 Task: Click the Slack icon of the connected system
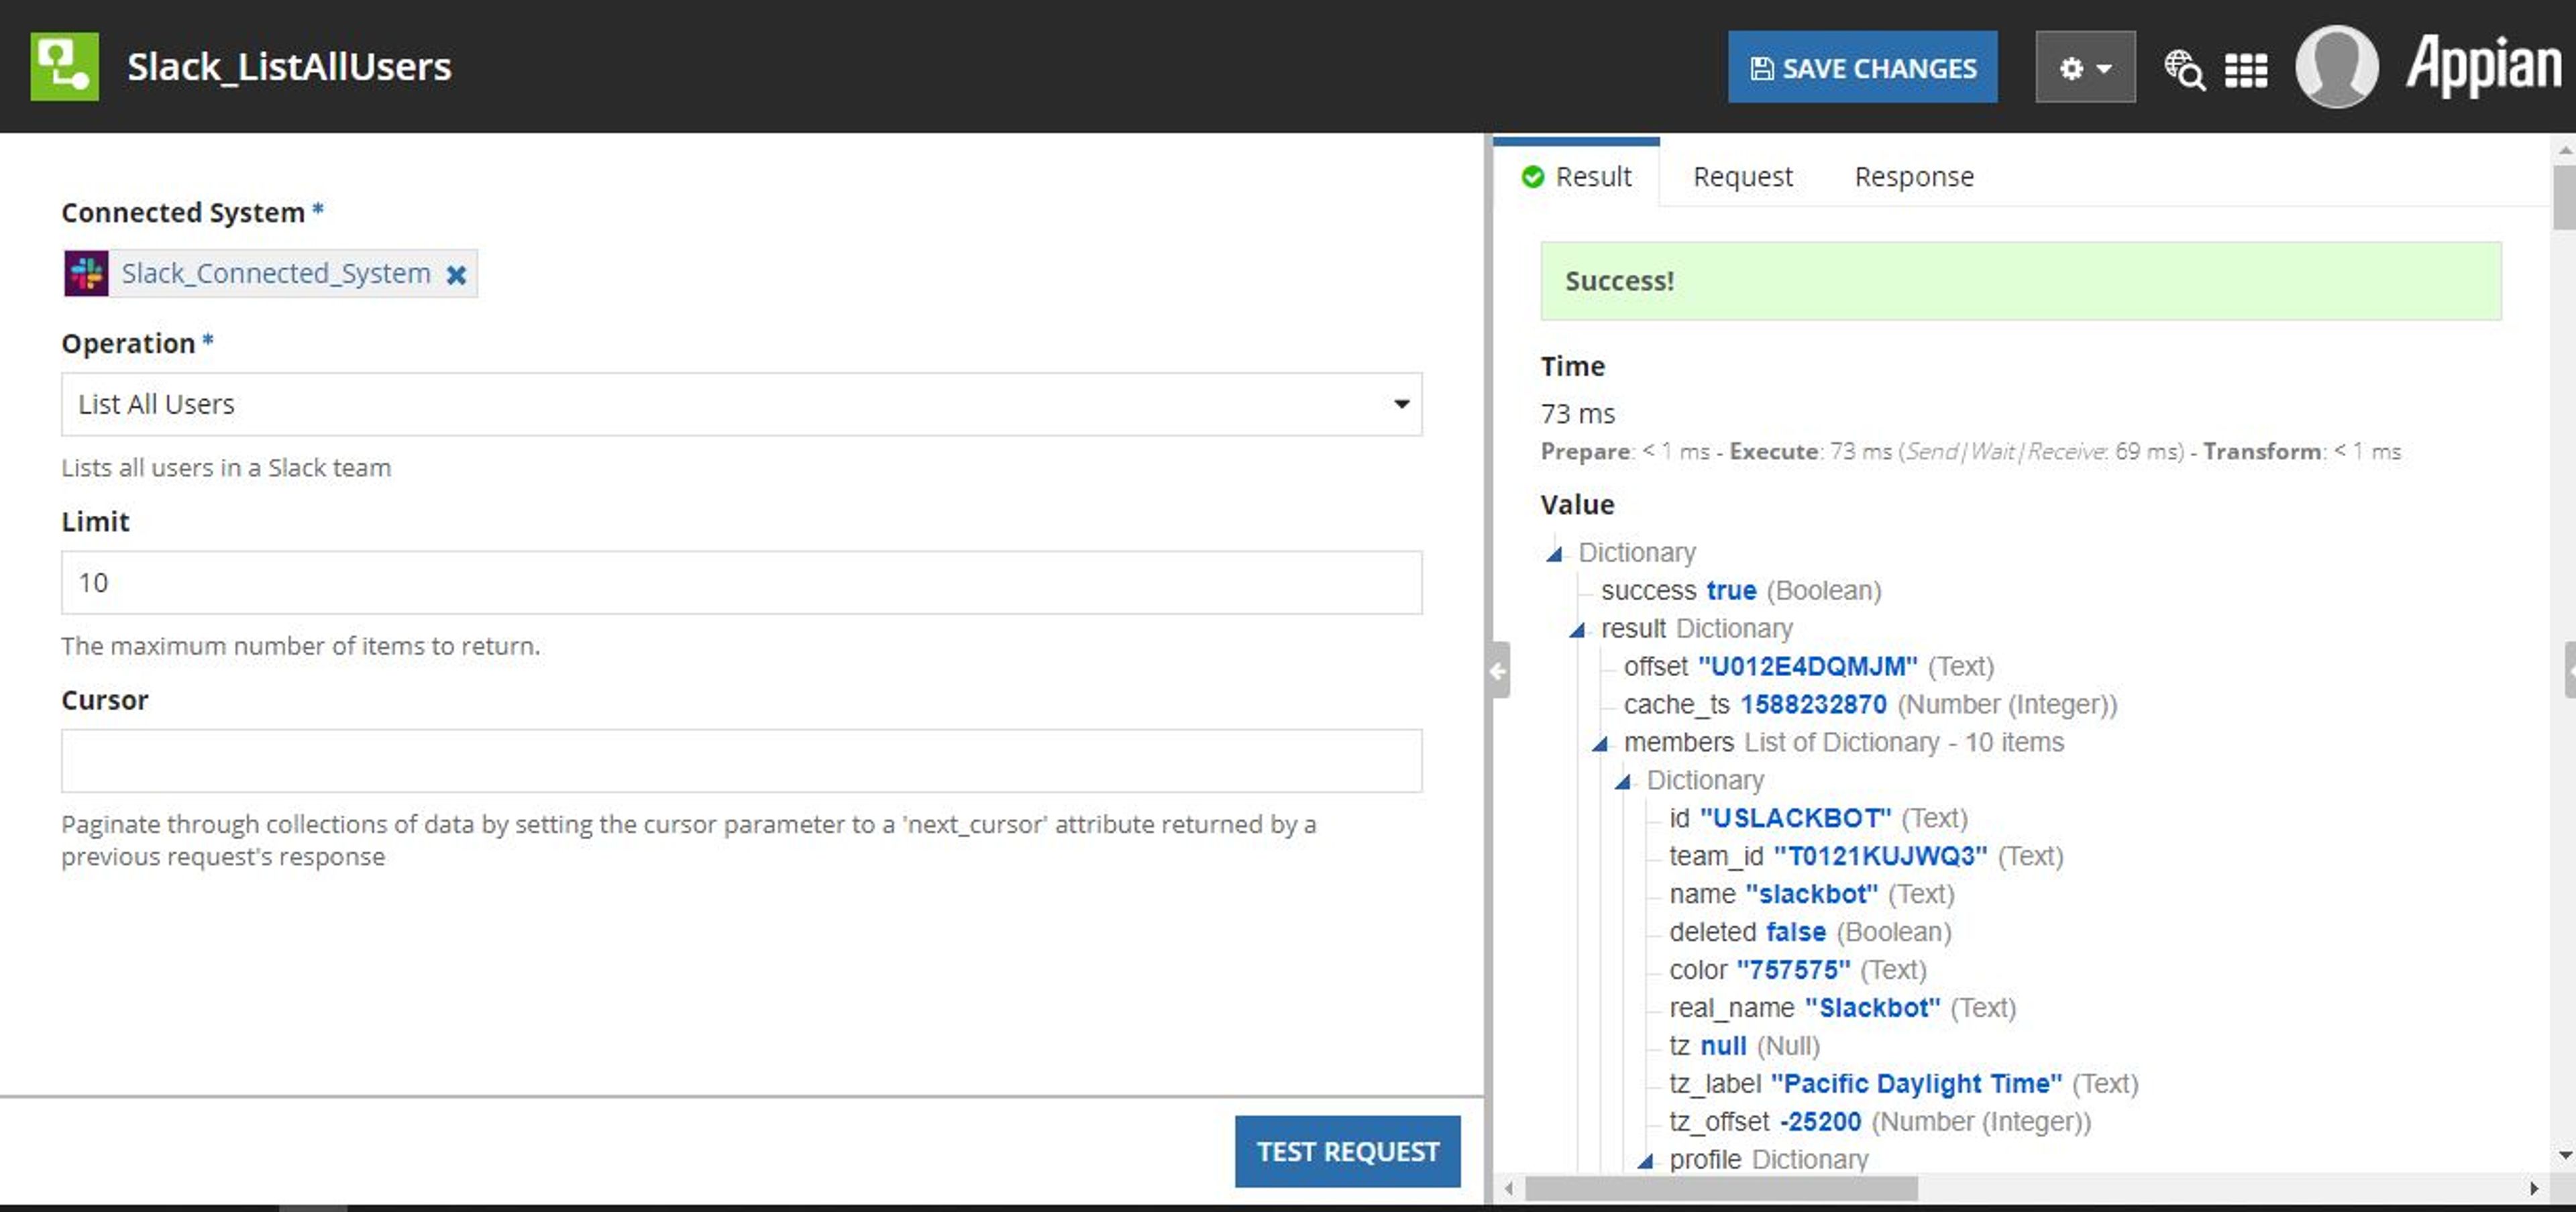click(87, 273)
